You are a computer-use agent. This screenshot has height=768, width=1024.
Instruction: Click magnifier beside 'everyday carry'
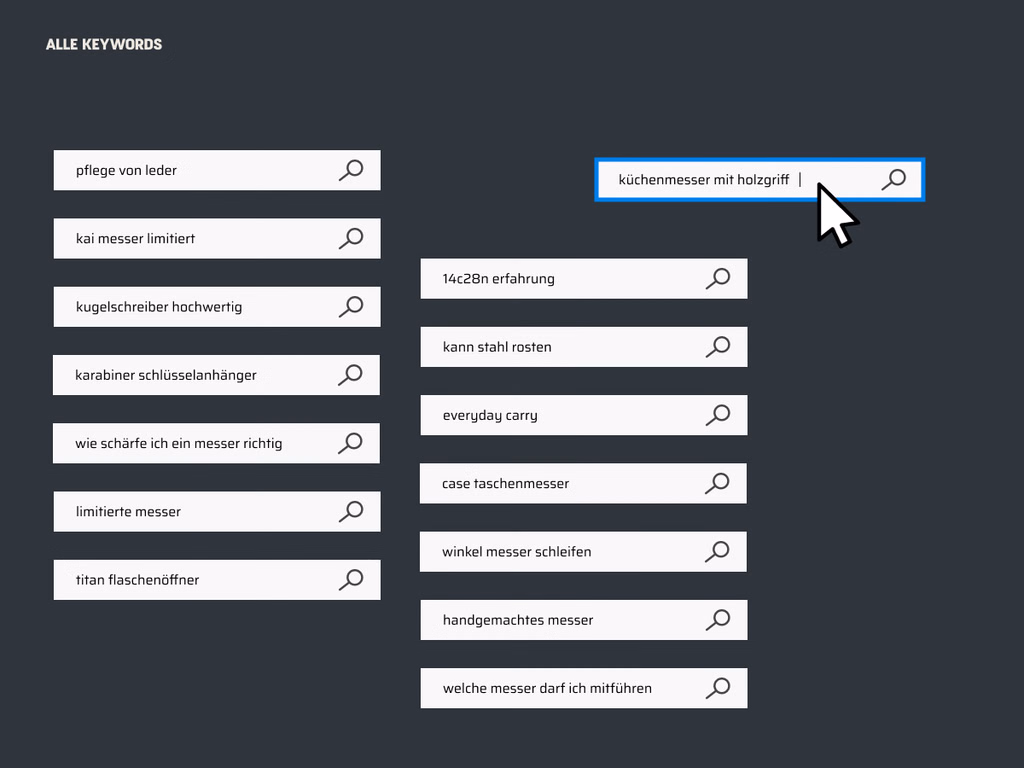tap(718, 415)
